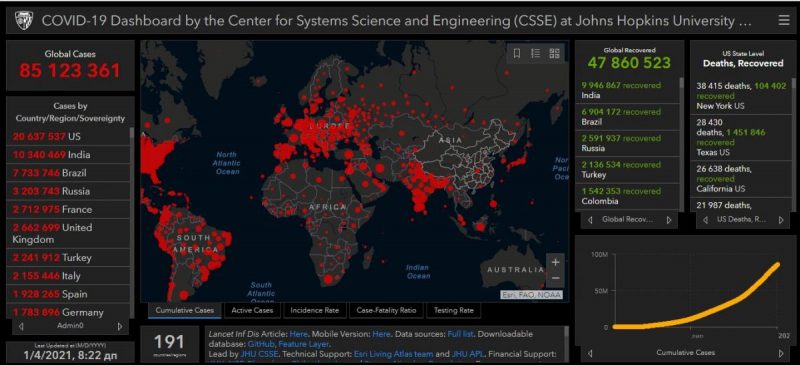Select Turkey recovered entry
The image size is (800, 365).
click(x=628, y=170)
